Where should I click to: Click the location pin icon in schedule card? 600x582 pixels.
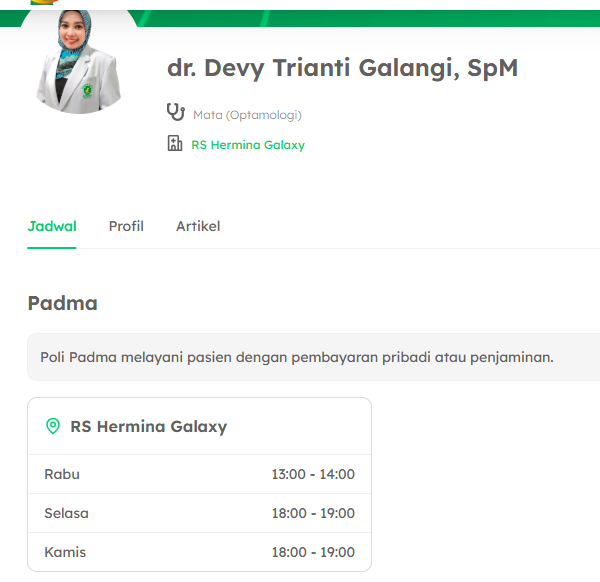[x=53, y=427]
